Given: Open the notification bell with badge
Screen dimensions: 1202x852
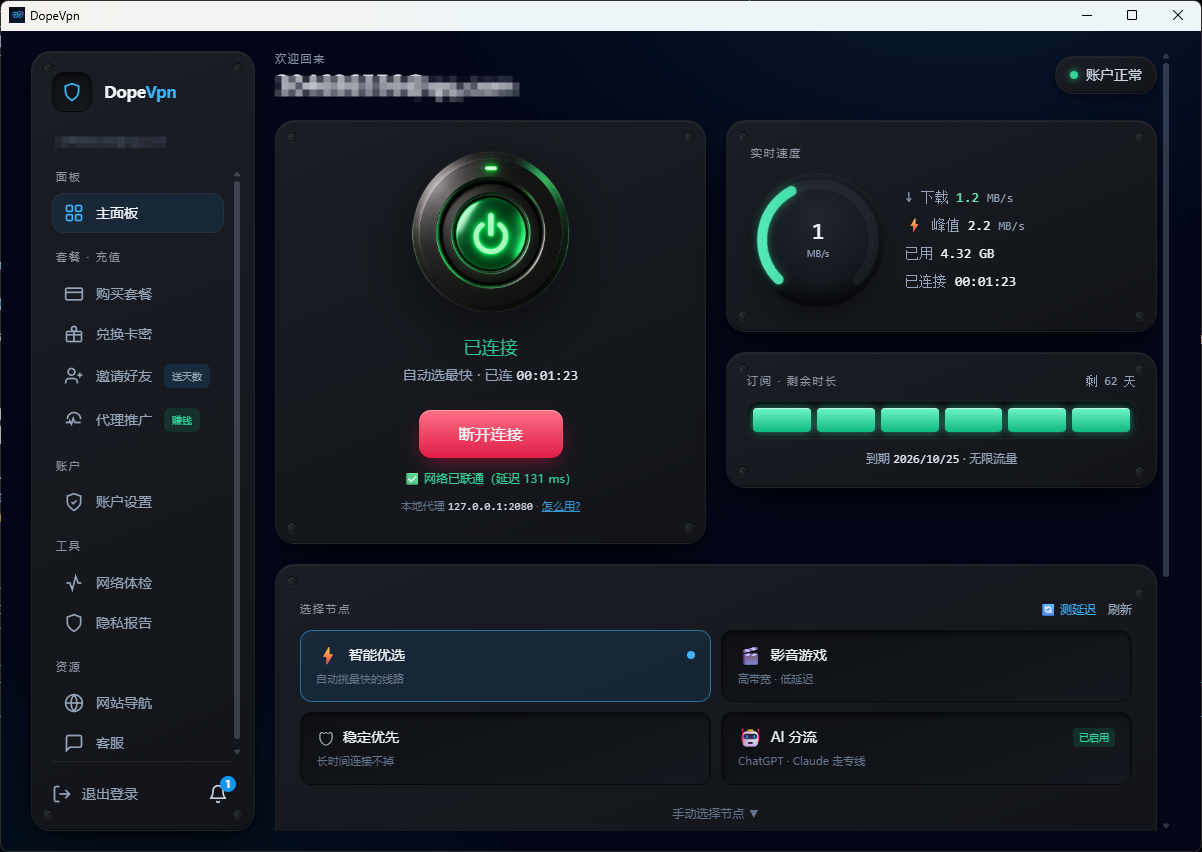Looking at the screenshot, I should click(x=219, y=792).
